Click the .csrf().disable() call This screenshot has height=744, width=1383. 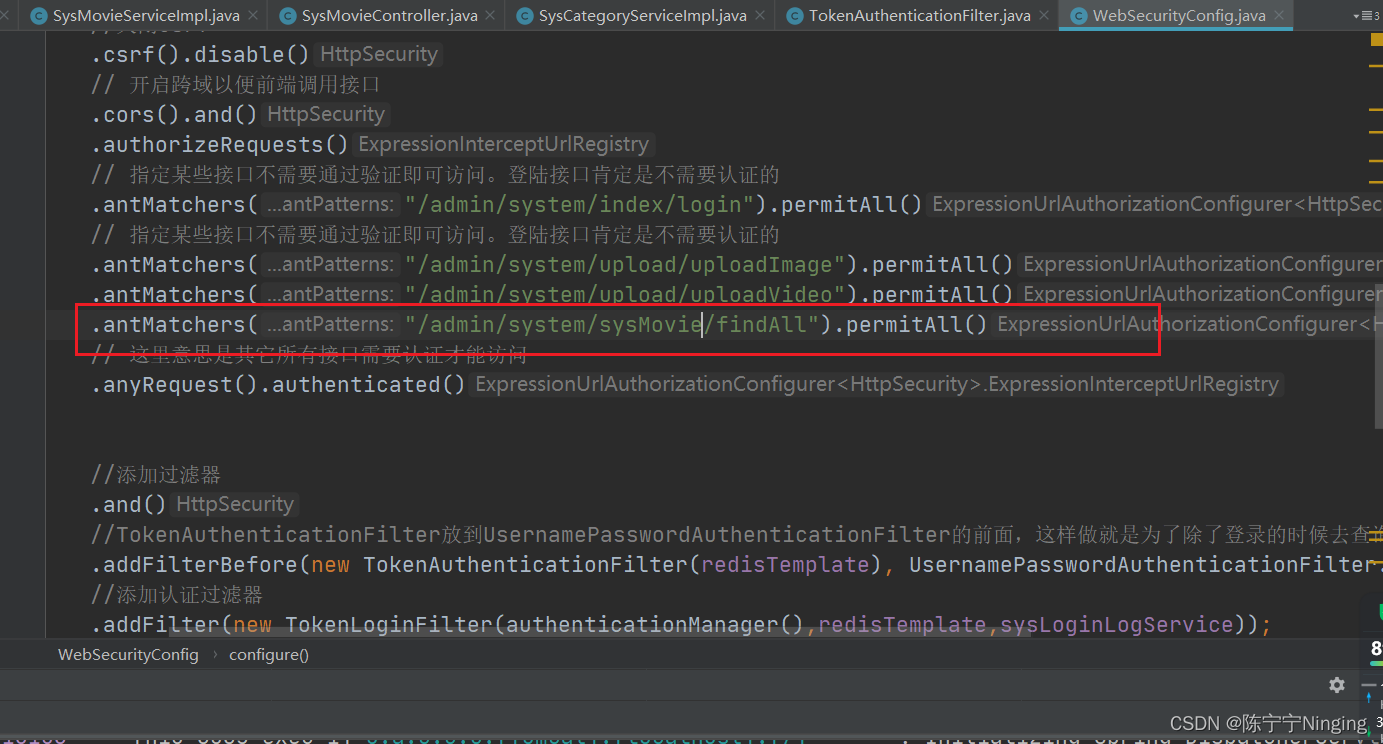point(200,55)
